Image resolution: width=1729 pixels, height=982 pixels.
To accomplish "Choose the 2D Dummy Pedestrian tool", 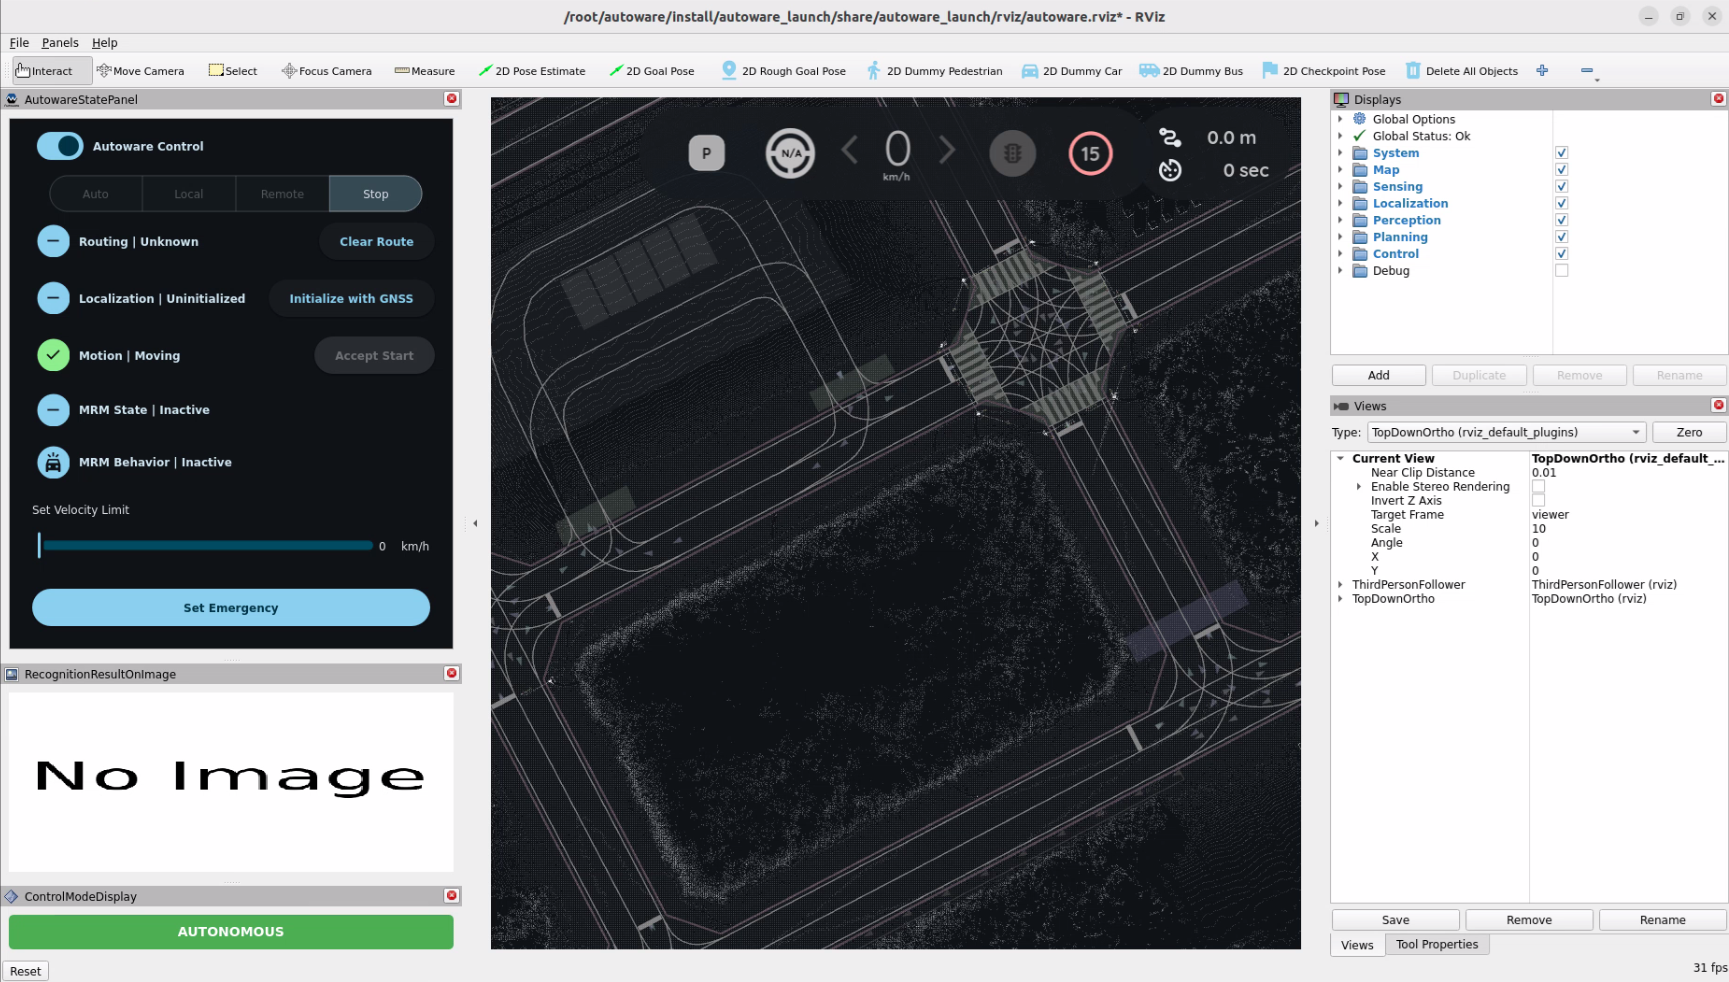I will [x=934, y=71].
